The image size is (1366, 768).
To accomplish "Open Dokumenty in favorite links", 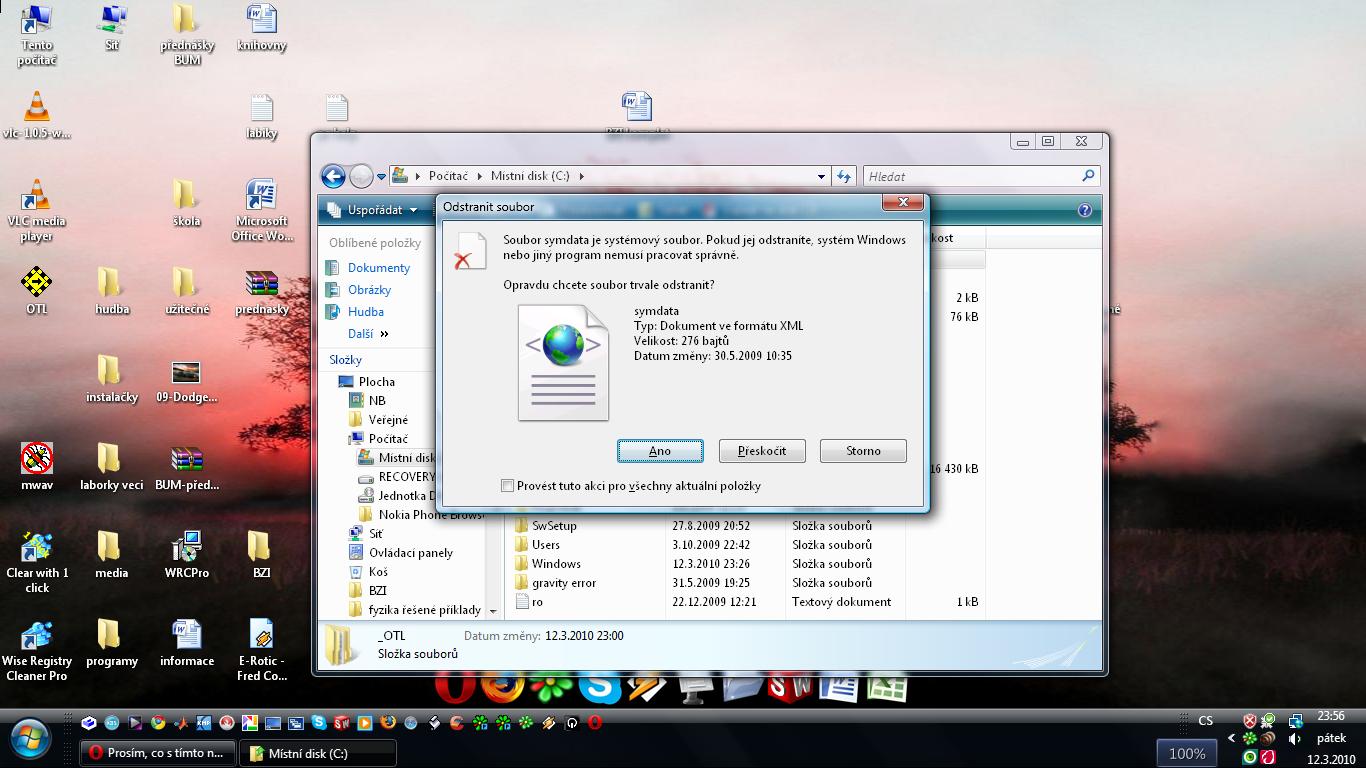I will pos(378,268).
